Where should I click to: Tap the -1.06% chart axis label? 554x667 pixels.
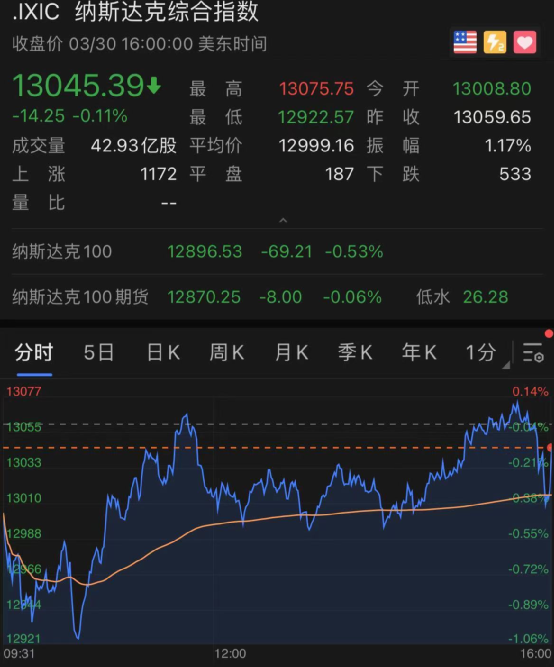[528, 638]
